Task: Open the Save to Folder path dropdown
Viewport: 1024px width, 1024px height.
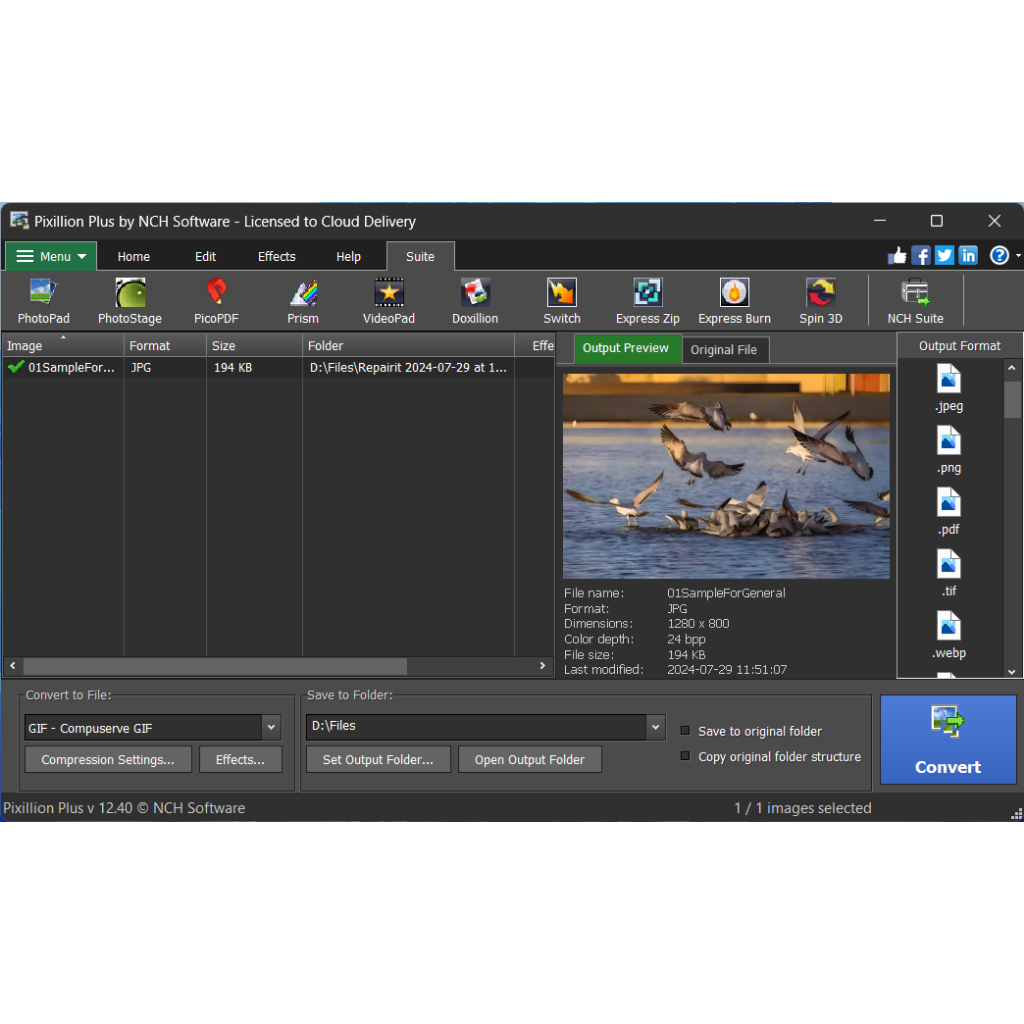Action: click(x=655, y=727)
